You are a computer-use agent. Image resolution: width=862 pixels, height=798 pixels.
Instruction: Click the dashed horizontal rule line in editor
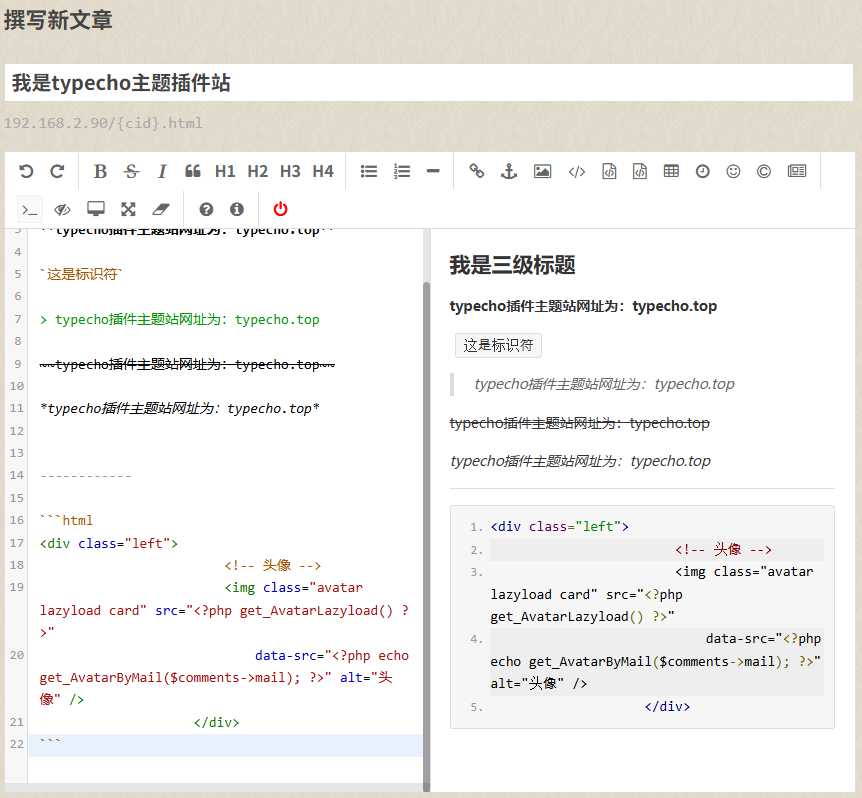pyautogui.click(x=86, y=476)
